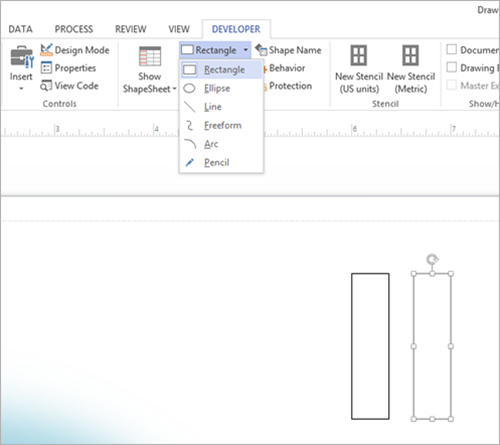Screen dimensions: 500x445
Task: Open the Behavior settings button
Action: (284, 68)
